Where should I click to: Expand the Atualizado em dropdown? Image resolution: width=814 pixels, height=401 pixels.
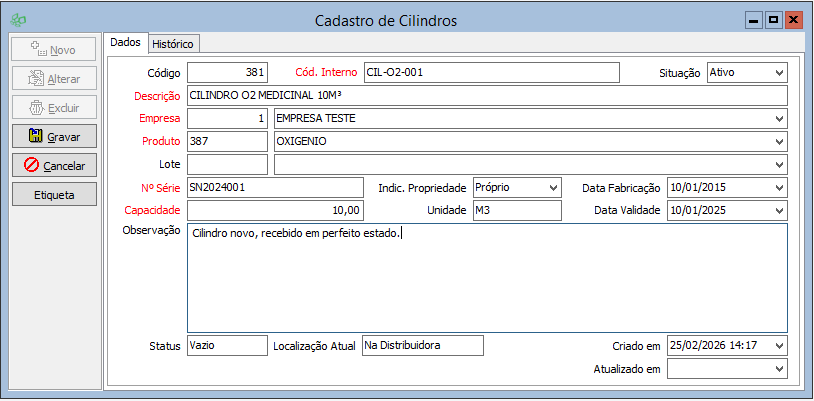point(778,369)
